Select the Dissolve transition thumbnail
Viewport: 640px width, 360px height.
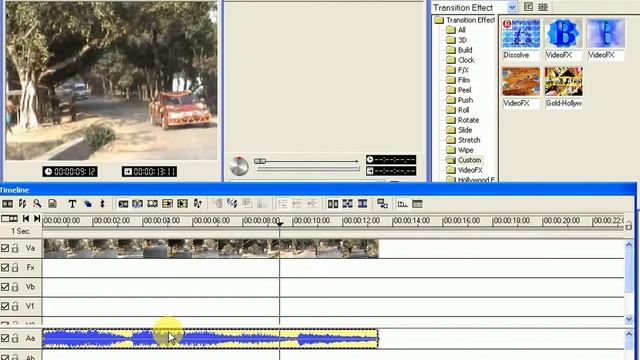[x=521, y=34]
